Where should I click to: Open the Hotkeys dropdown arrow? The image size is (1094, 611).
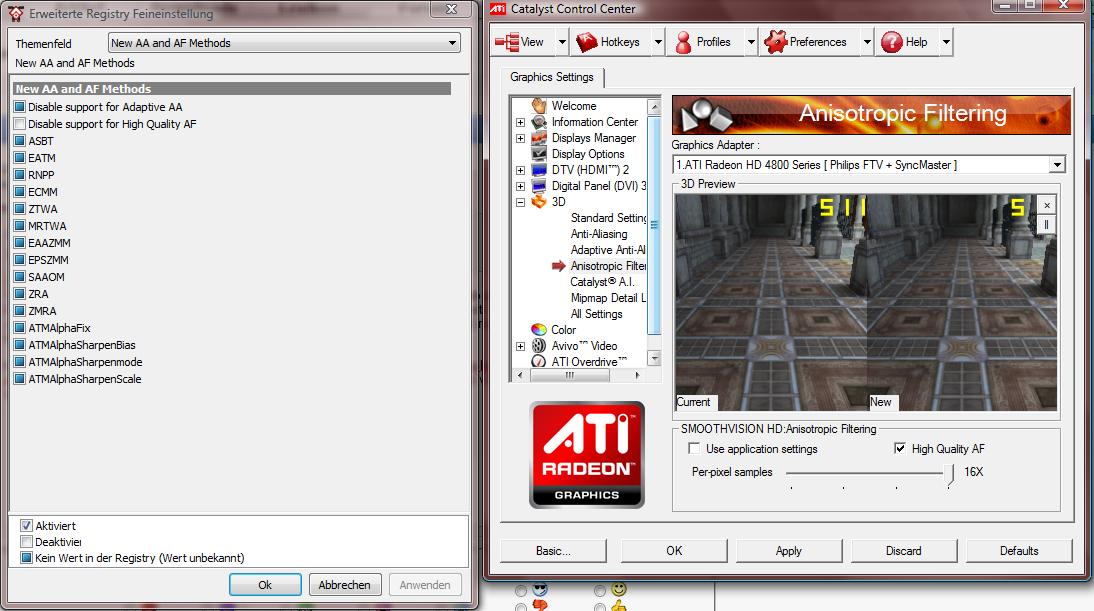pyautogui.click(x=658, y=42)
